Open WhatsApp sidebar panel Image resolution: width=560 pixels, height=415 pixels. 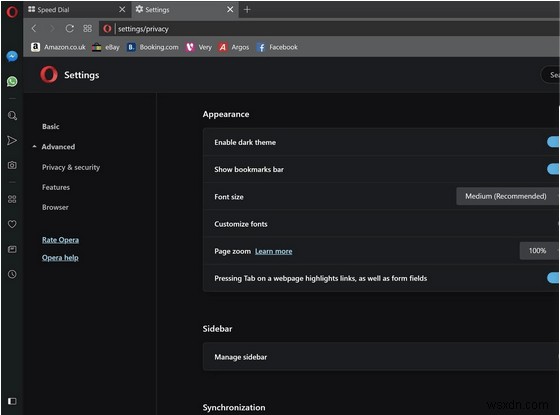12,81
